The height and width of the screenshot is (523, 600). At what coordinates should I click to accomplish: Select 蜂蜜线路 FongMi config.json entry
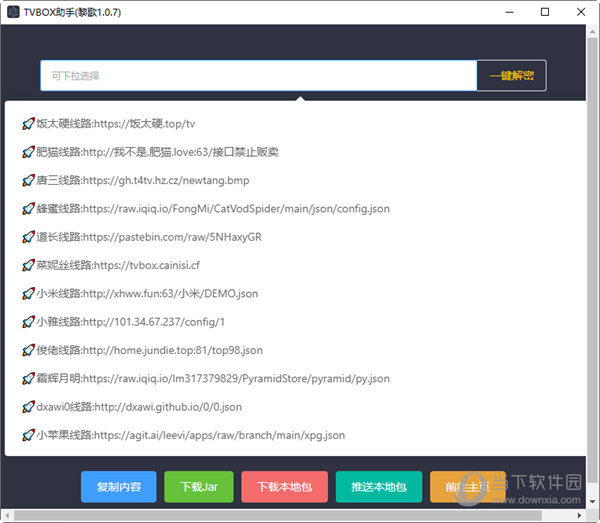[x=295, y=209]
